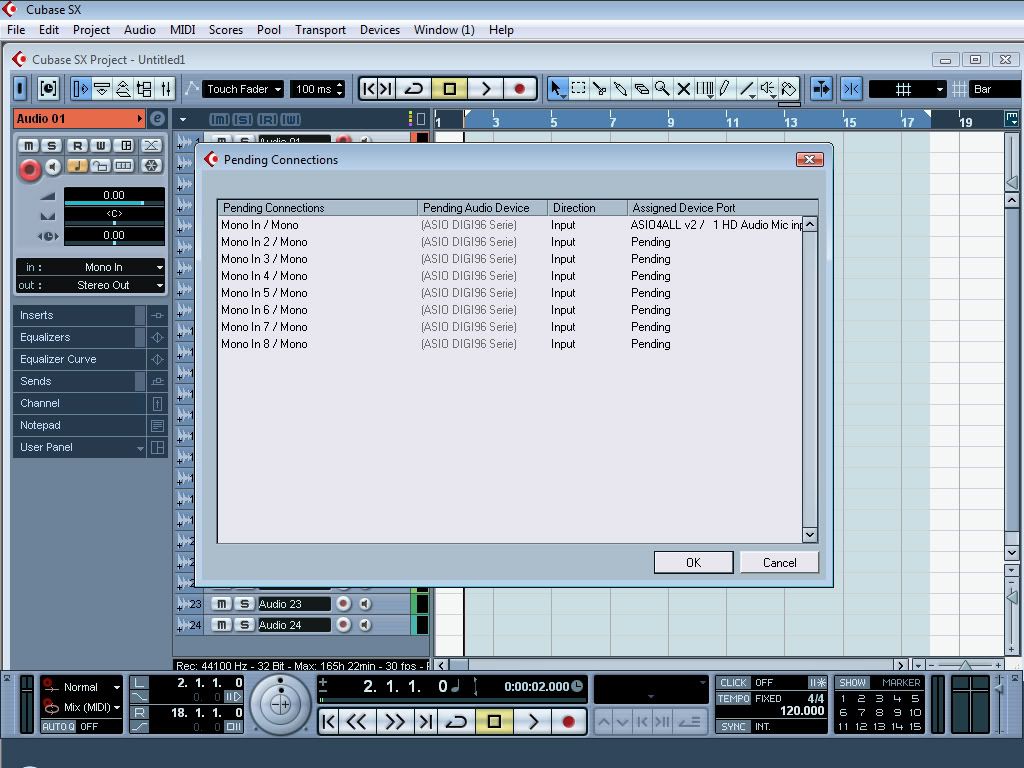
Task: Click the transport panel Record button
Action: pos(569,722)
